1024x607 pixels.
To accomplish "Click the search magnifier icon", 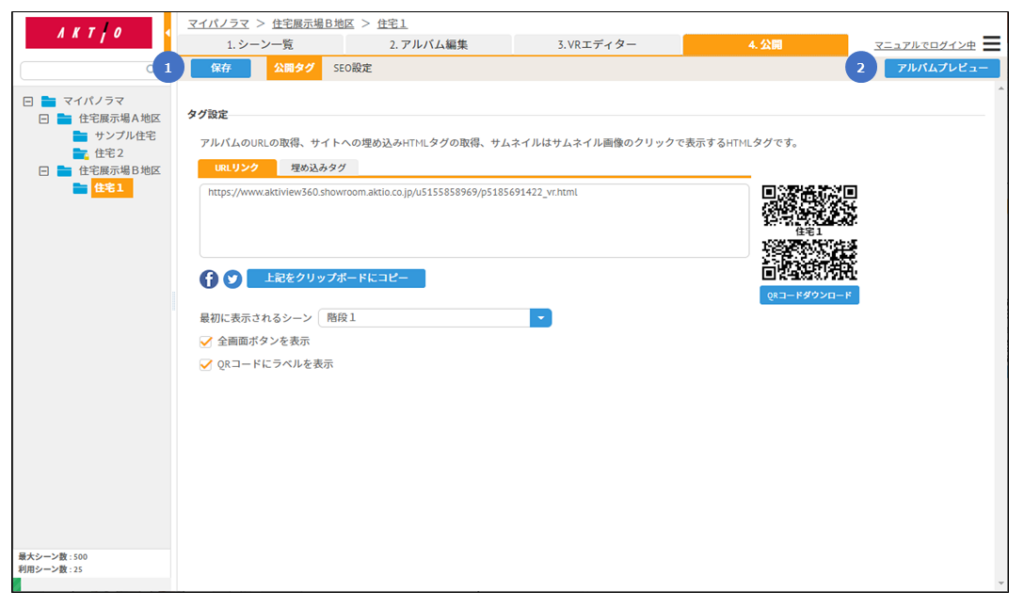I will (152, 71).
